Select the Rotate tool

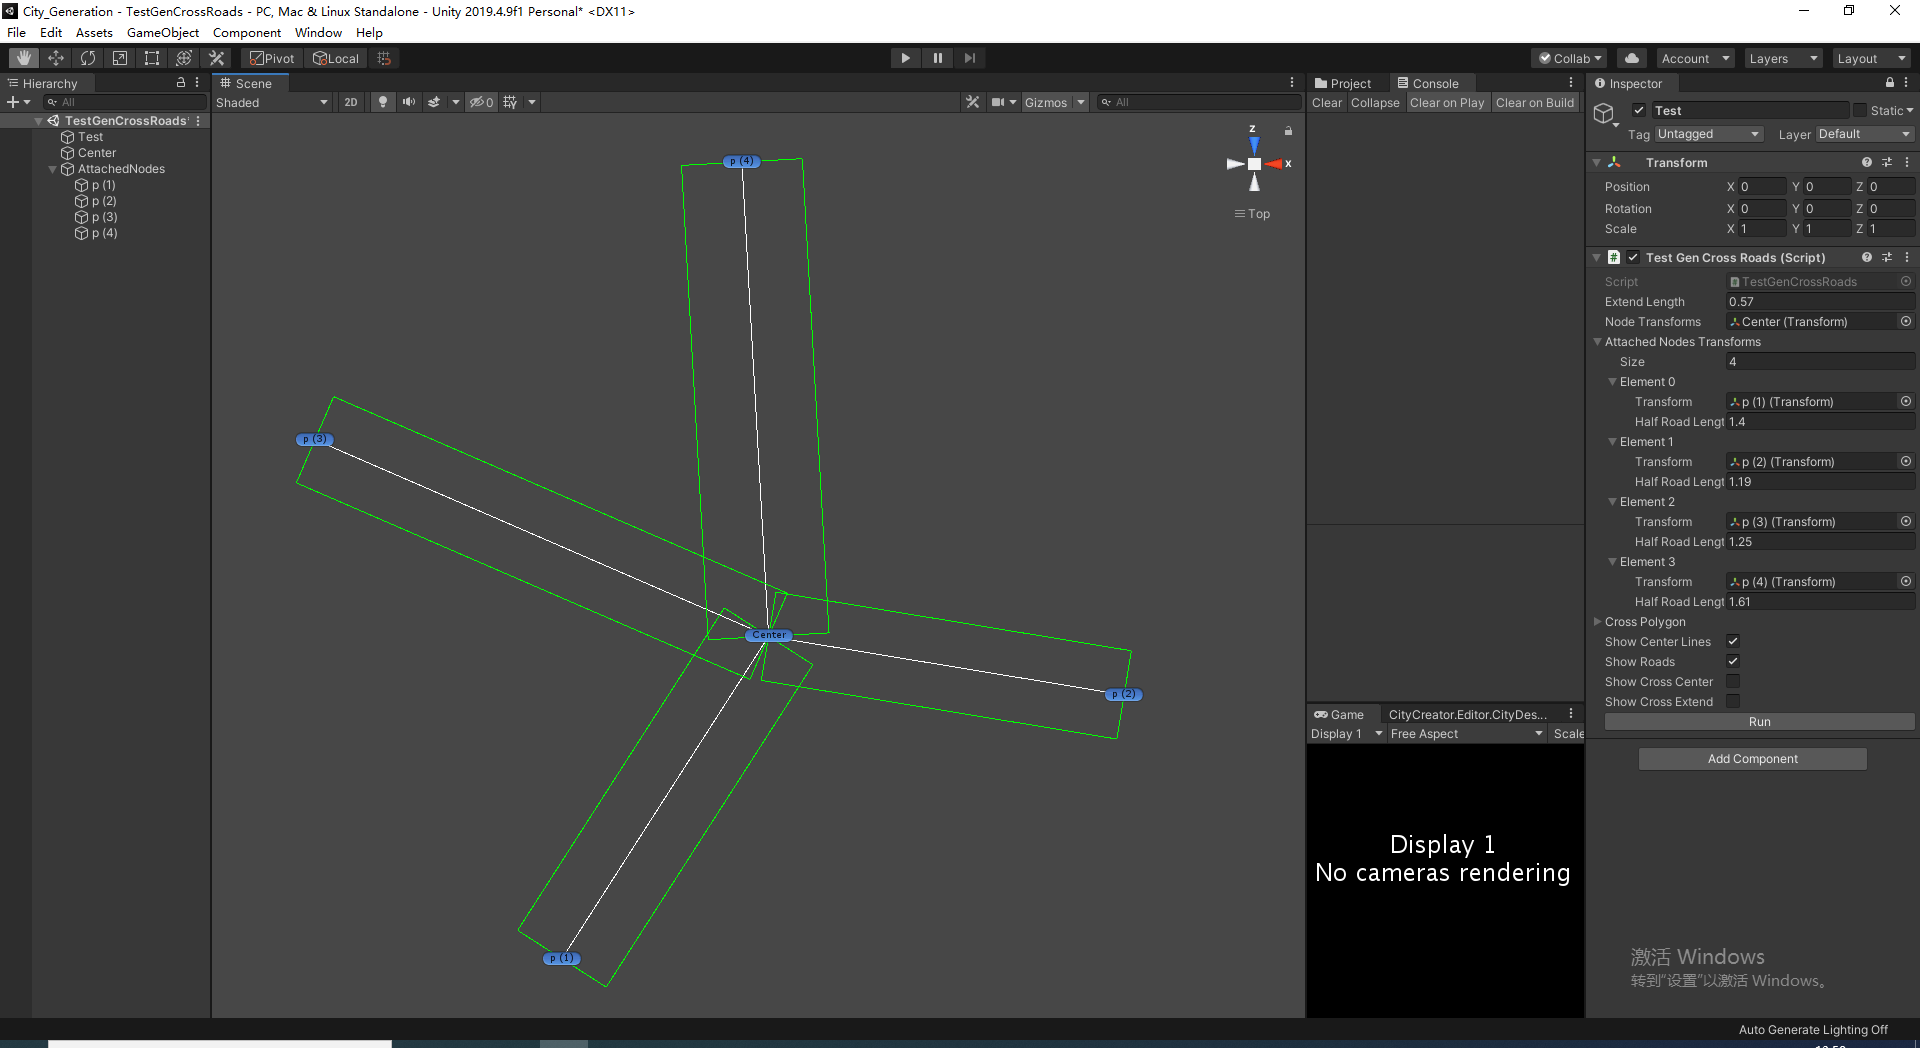(x=88, y=57)
